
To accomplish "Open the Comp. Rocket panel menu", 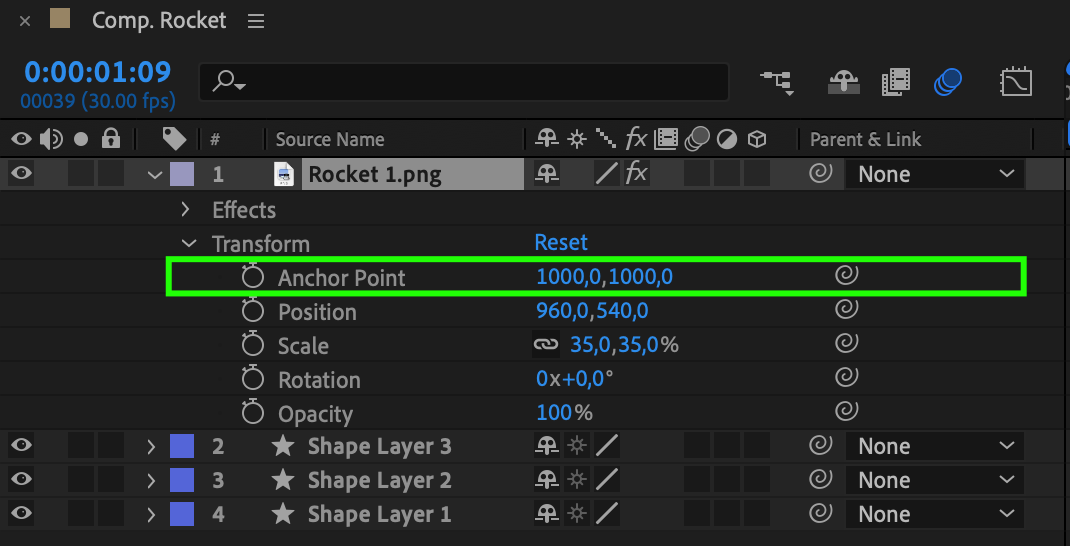I will [x=257, y=20].
